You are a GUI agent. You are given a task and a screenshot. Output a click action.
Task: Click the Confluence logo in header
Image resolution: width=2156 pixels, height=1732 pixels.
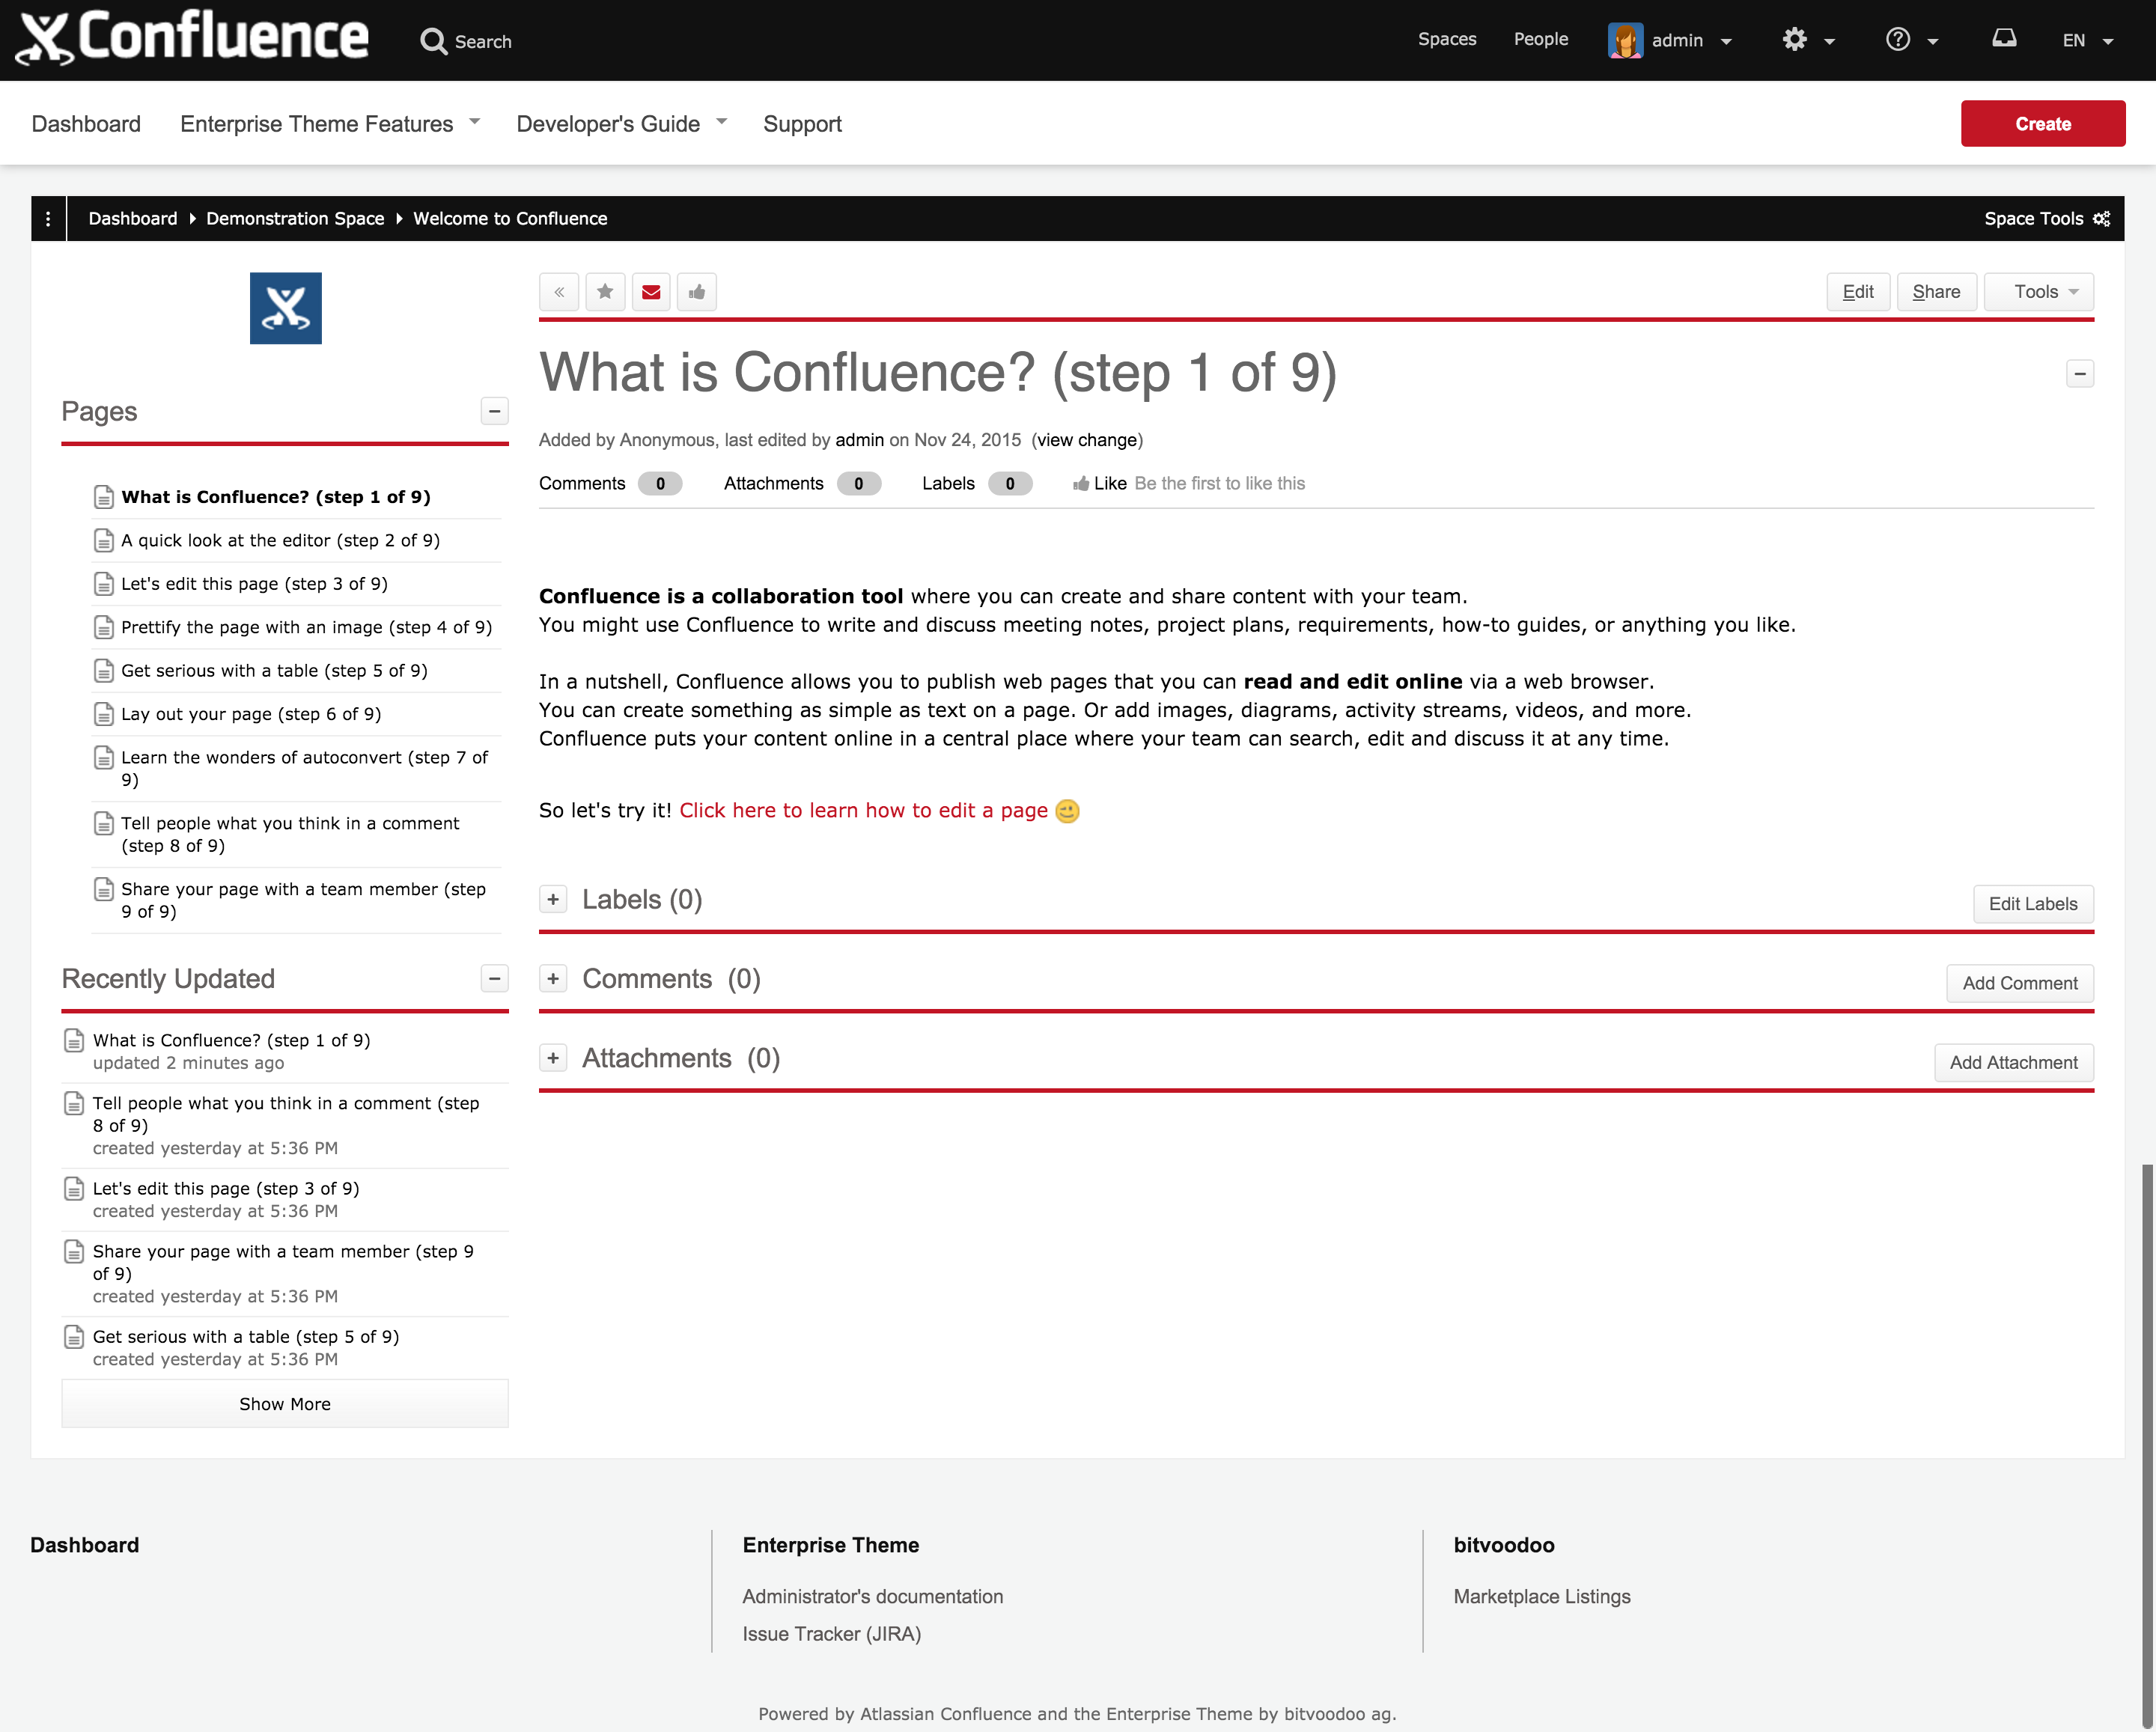pyautogui.click(x=193, y=38)
